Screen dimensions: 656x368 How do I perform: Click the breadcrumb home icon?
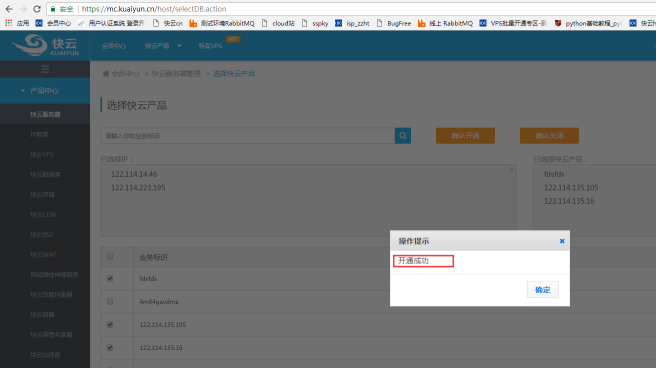105,74
